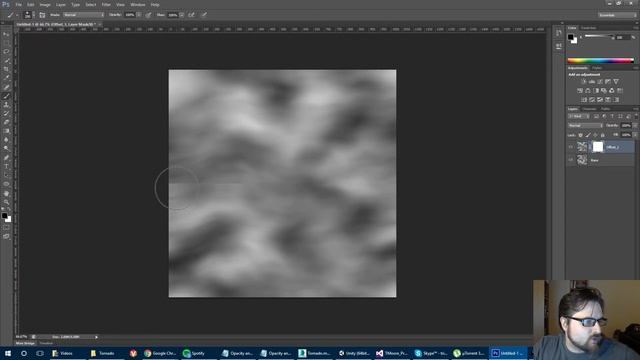Screen dimensions: 640x360
Task: Open the File menu
Action: [x=18, y=4]
